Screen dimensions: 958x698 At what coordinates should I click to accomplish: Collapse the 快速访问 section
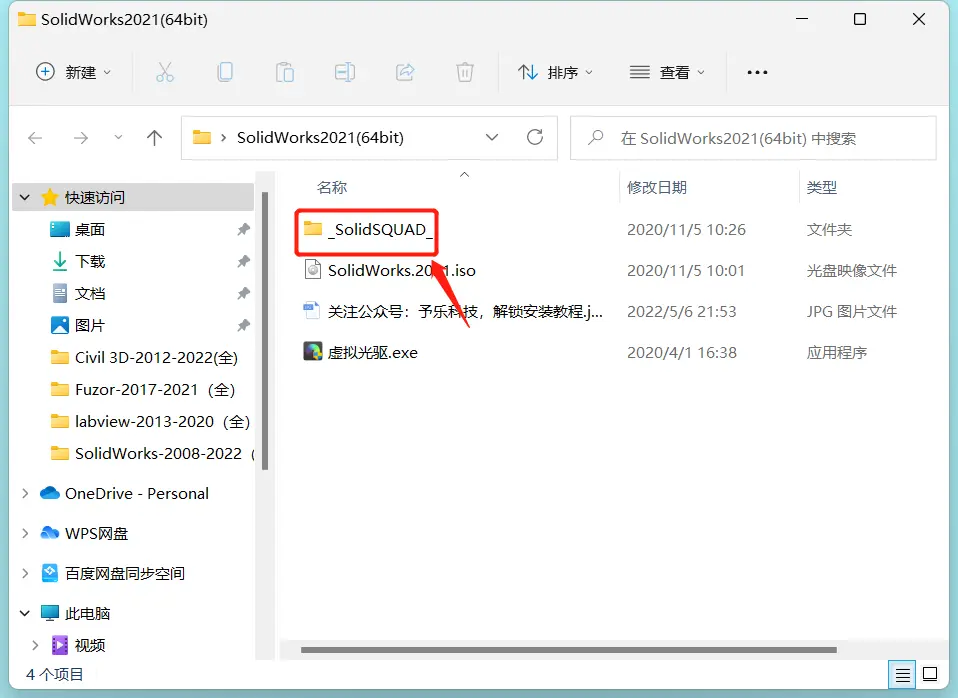coord(24,197)
